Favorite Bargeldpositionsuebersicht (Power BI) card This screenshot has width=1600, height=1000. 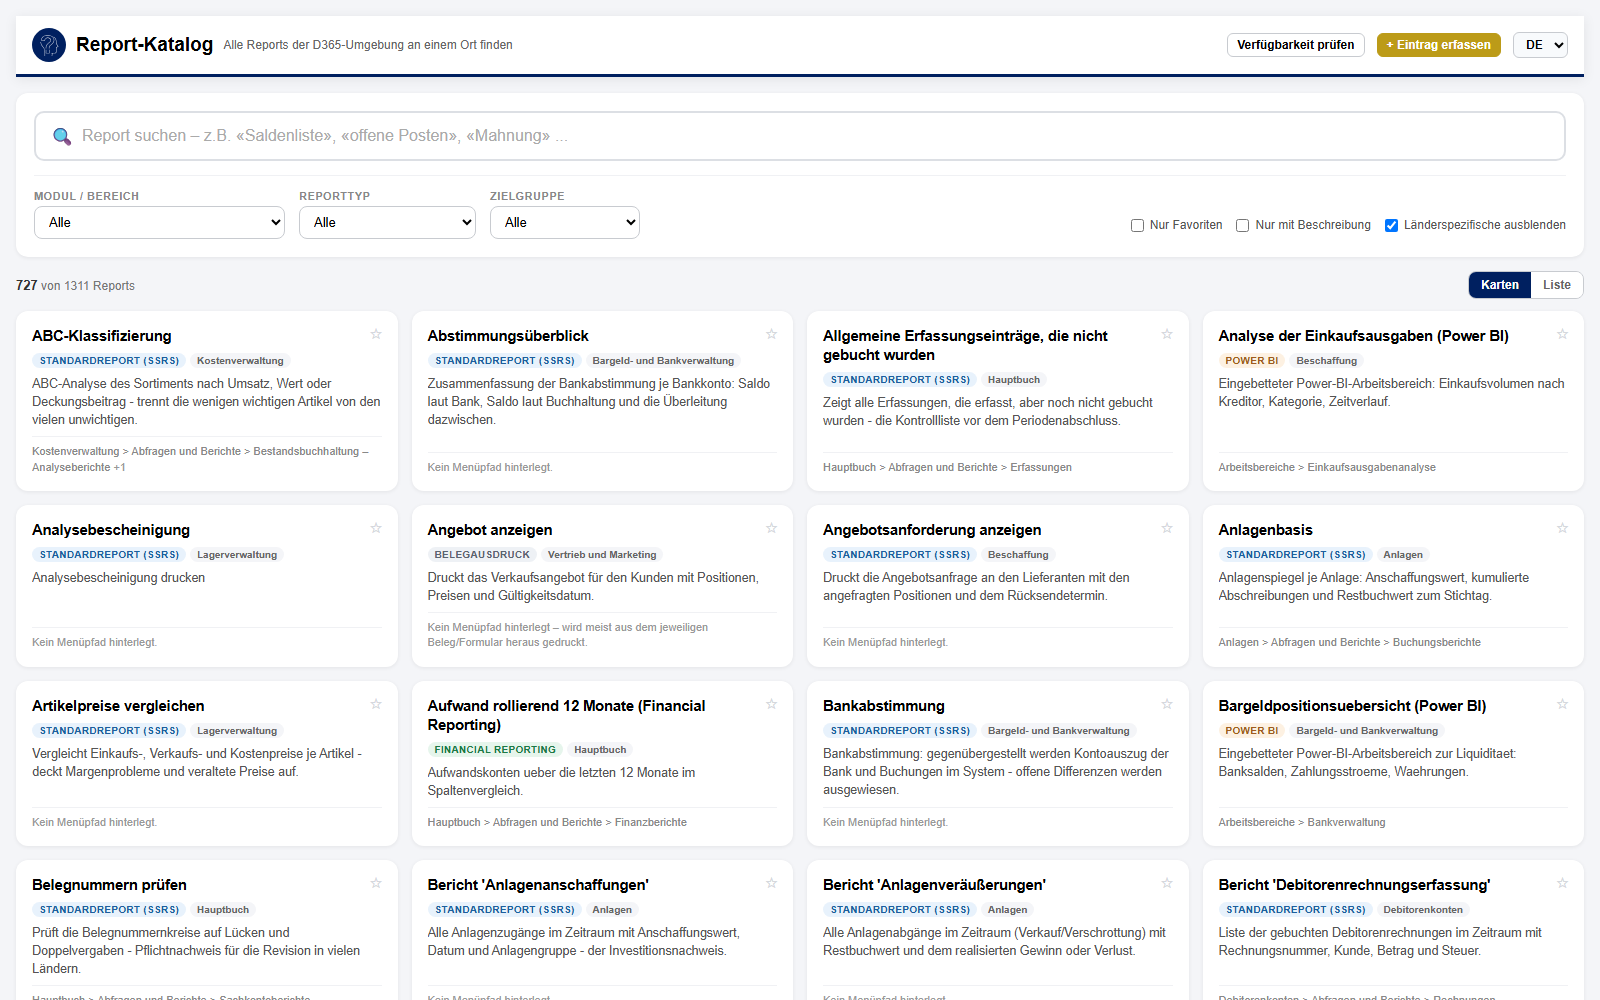(1562, 704)
